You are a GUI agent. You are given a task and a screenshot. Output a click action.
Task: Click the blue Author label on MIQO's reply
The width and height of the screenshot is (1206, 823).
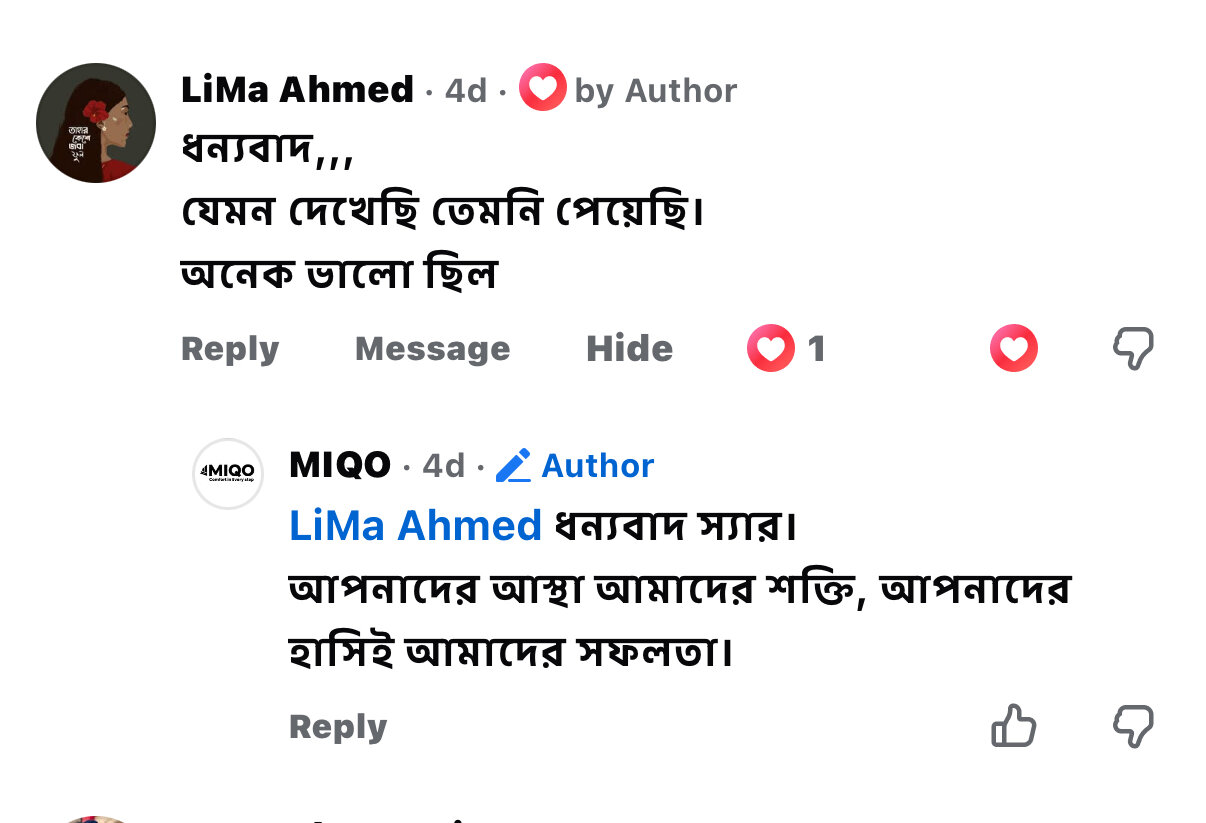click(x=598, y=466)
